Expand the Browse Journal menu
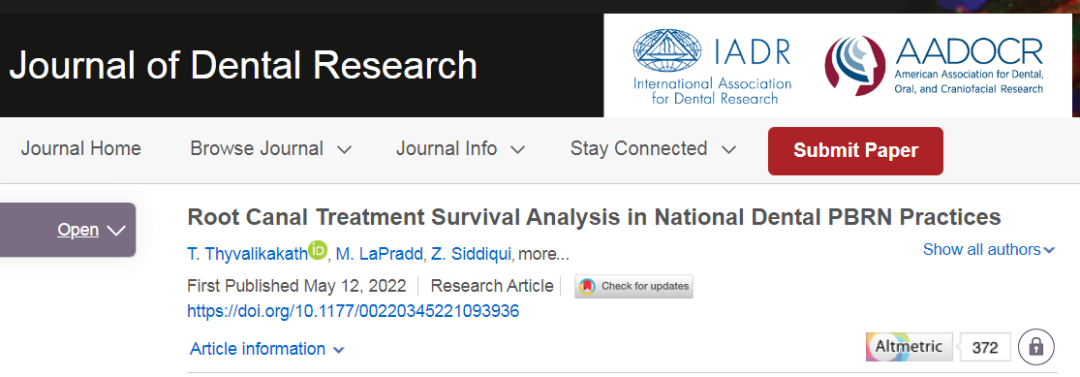Viewport: 1080px width, 377px height. click(271, 149)
